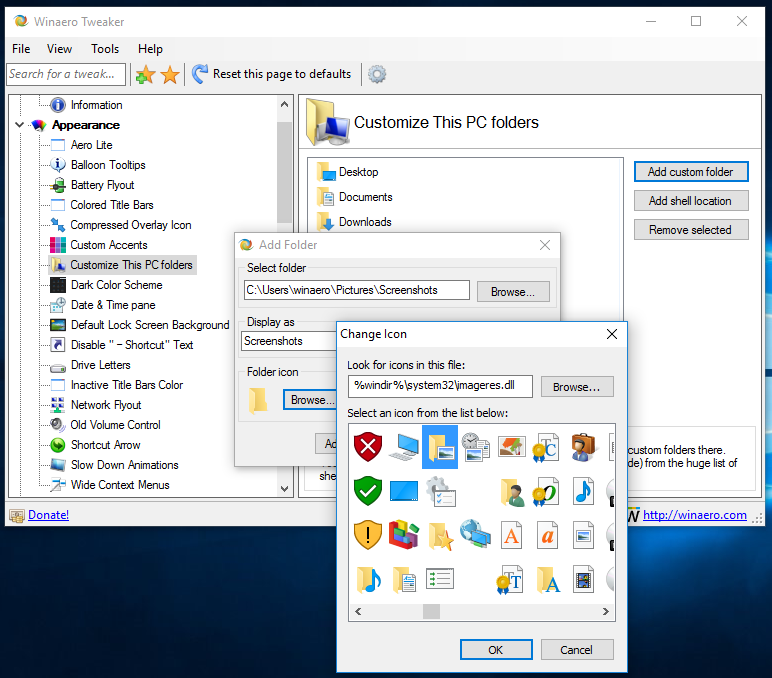Screen dimensions: 772x678
Task: Pick the green checklist document icon
Action: click(x=440, y=579)
